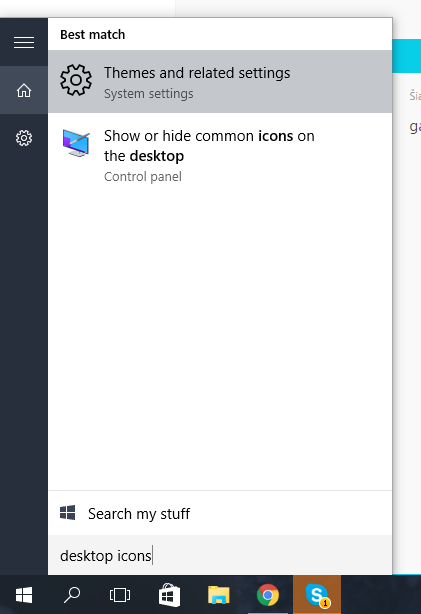Switch to Google Chrome on the taskbar
This screenshot has height=614, width=421.
pyautogui.click(x=268, y=595)
